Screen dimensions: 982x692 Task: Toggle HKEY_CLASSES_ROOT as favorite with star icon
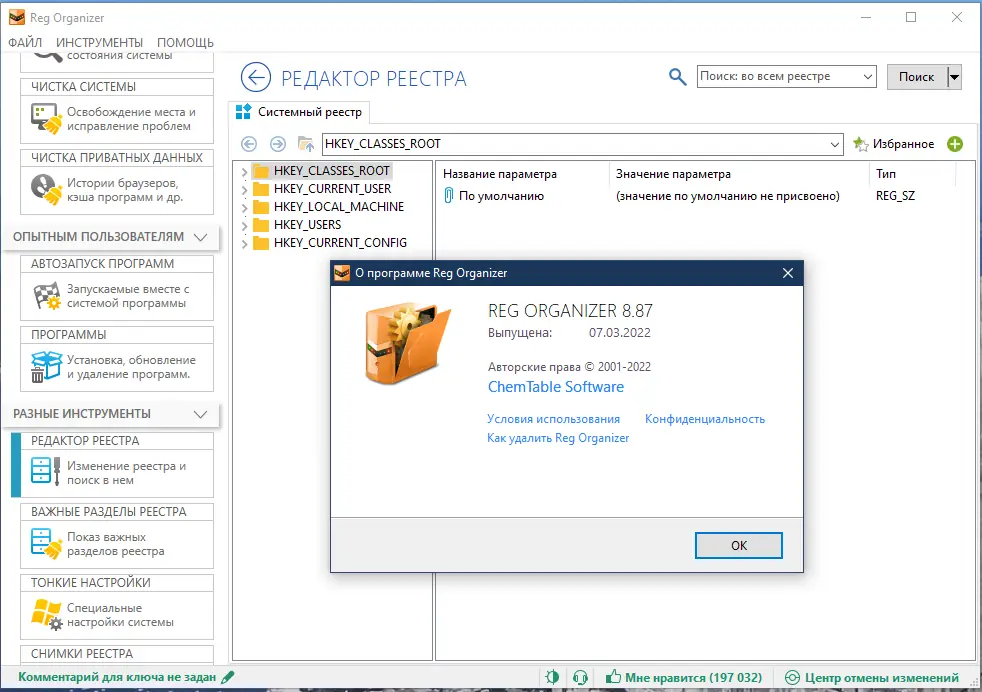[x=859, y=143]
